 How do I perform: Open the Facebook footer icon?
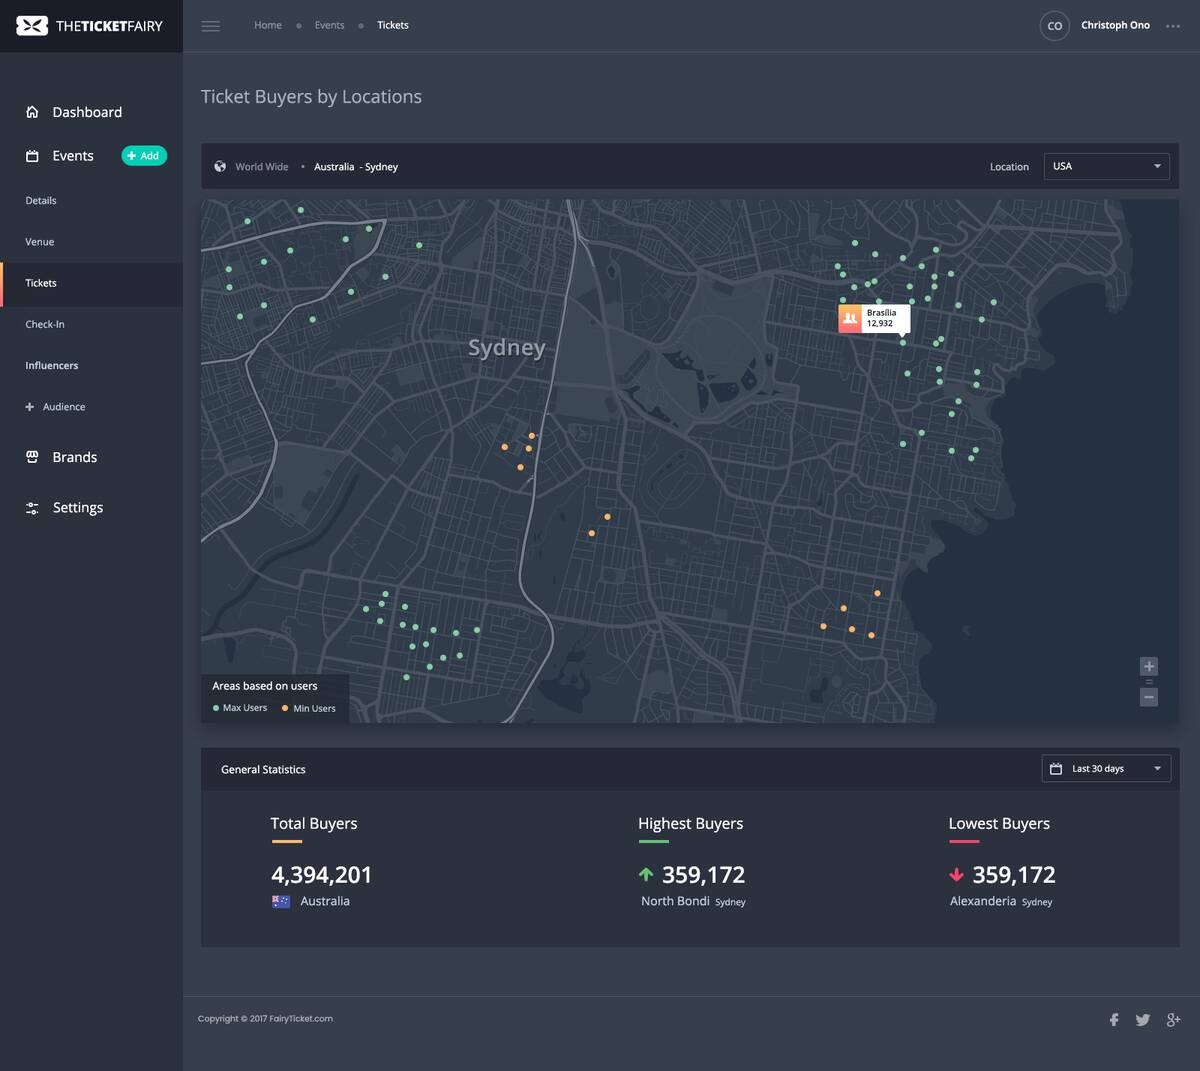tap(1114, 1020)
